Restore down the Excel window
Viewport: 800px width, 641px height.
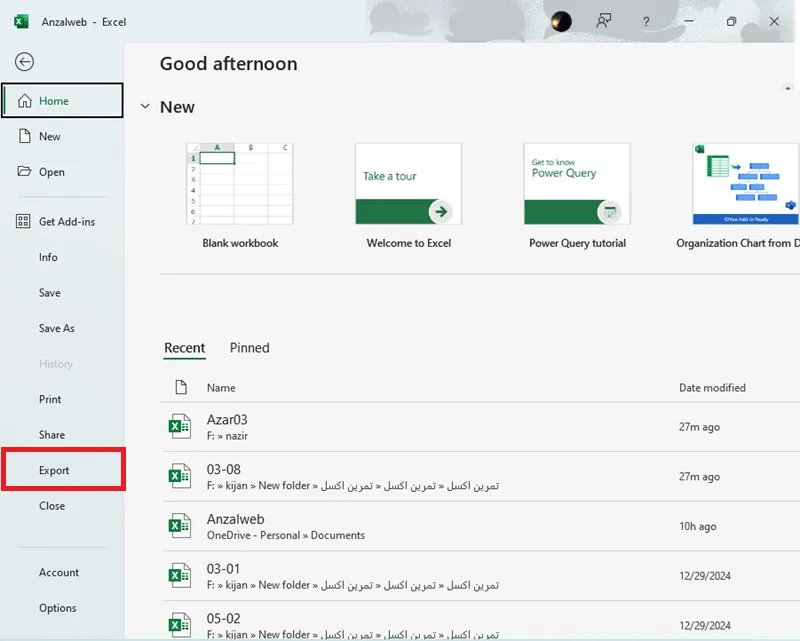[731, 21]
